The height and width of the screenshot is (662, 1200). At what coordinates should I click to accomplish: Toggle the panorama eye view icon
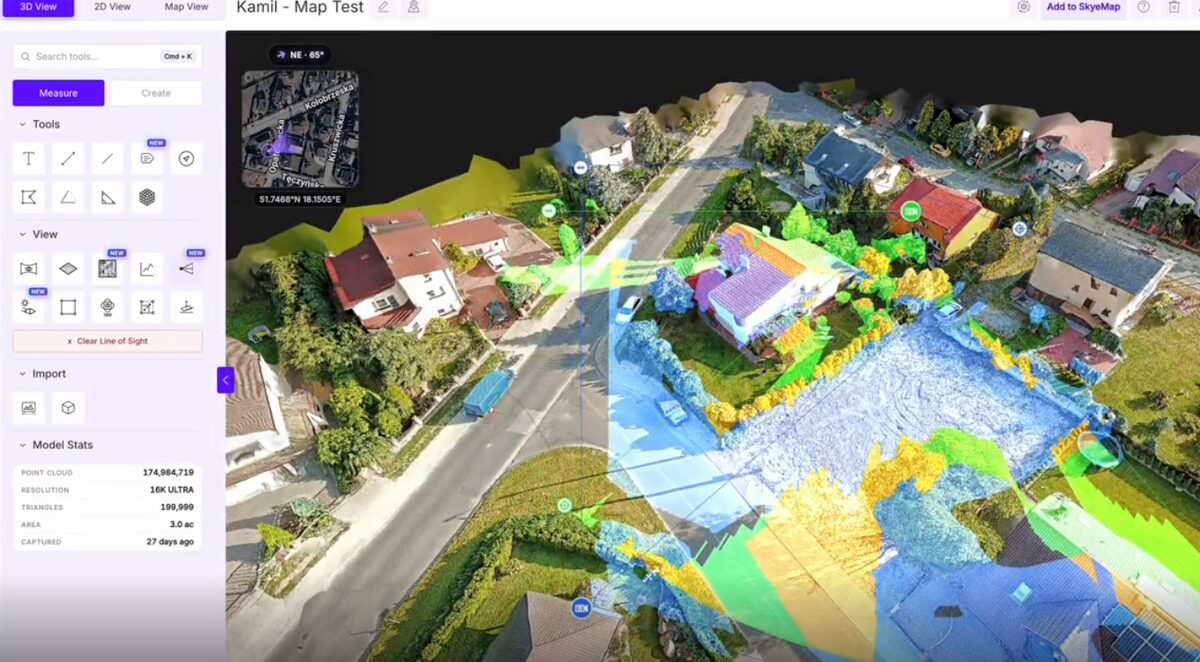click(29, 268)
